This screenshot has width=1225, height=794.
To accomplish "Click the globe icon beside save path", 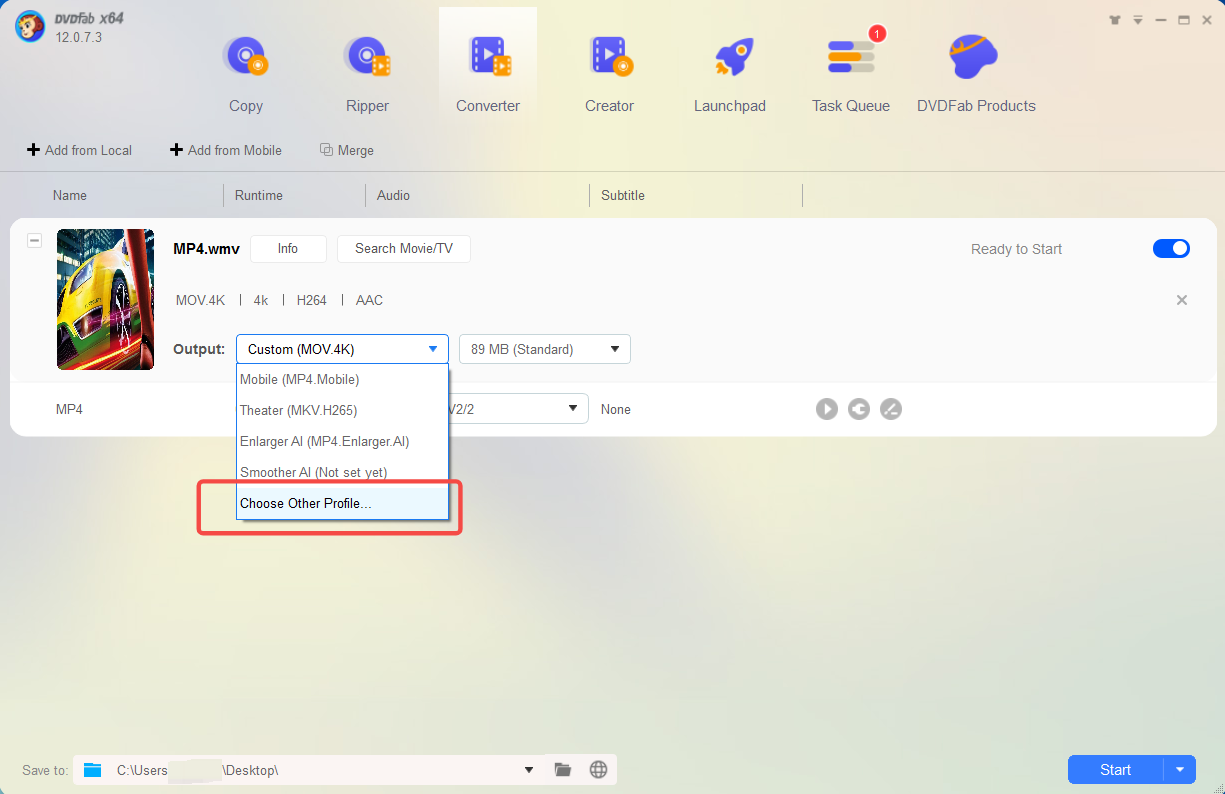I will 599,769.
